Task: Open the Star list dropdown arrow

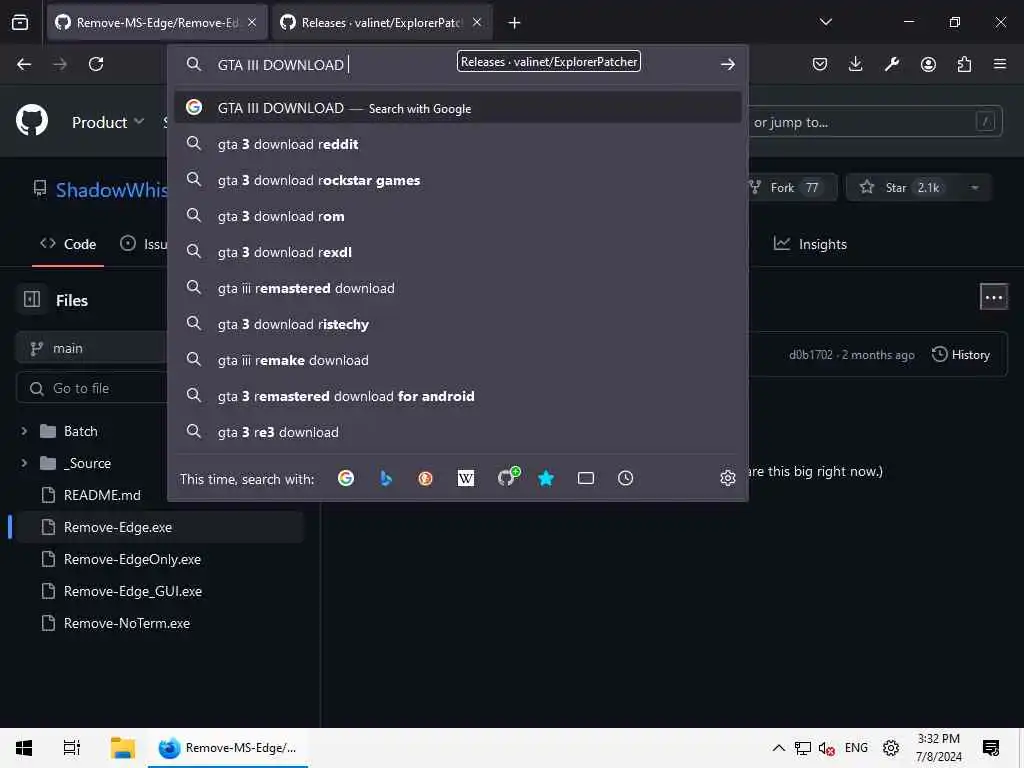Action: 974,187
